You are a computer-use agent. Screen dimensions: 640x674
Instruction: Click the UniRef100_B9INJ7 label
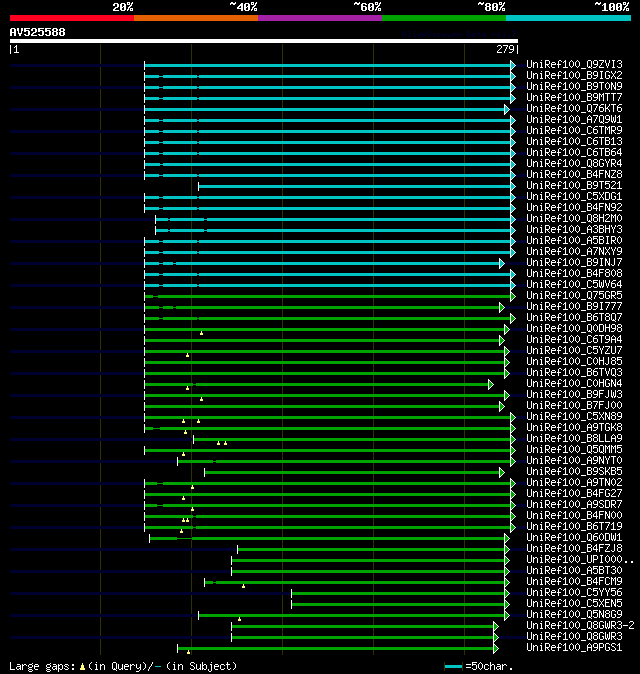pos(574,263)
